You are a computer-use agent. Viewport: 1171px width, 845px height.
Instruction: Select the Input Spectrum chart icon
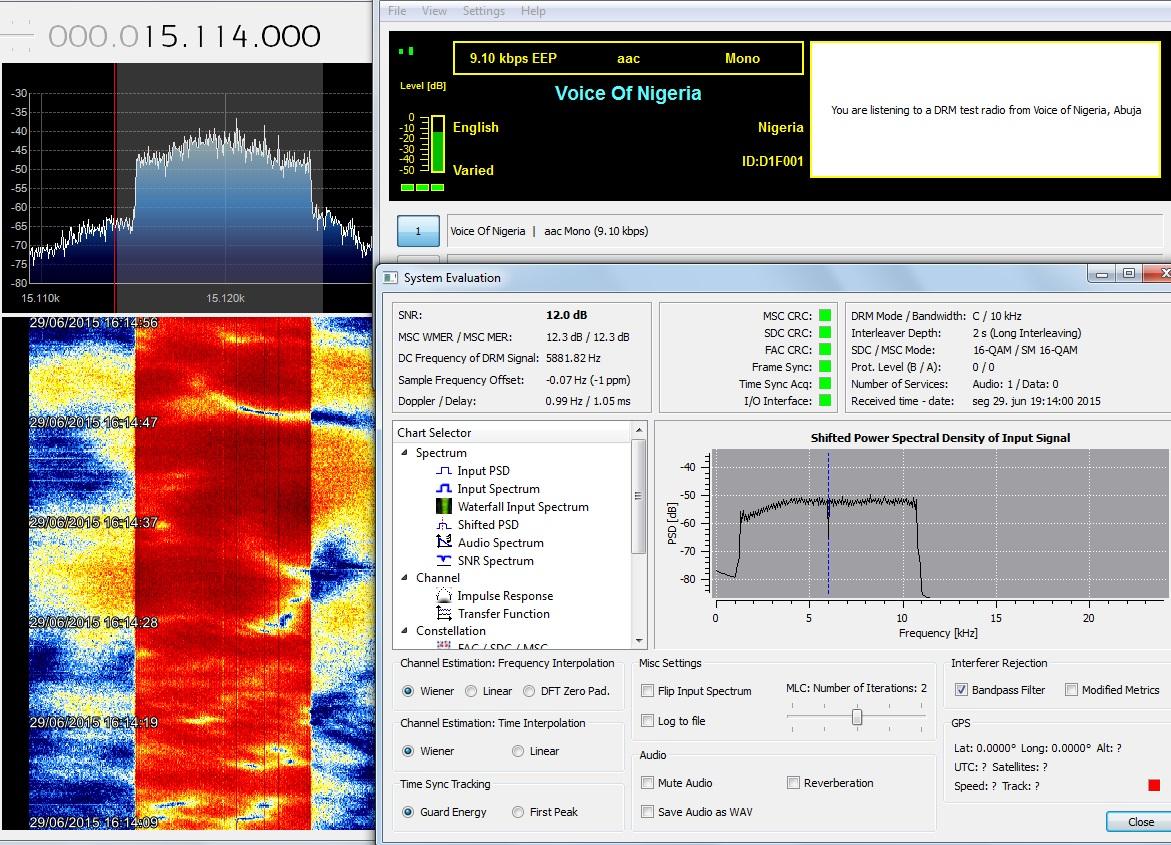pyautogui.click(x=445, y=489)
